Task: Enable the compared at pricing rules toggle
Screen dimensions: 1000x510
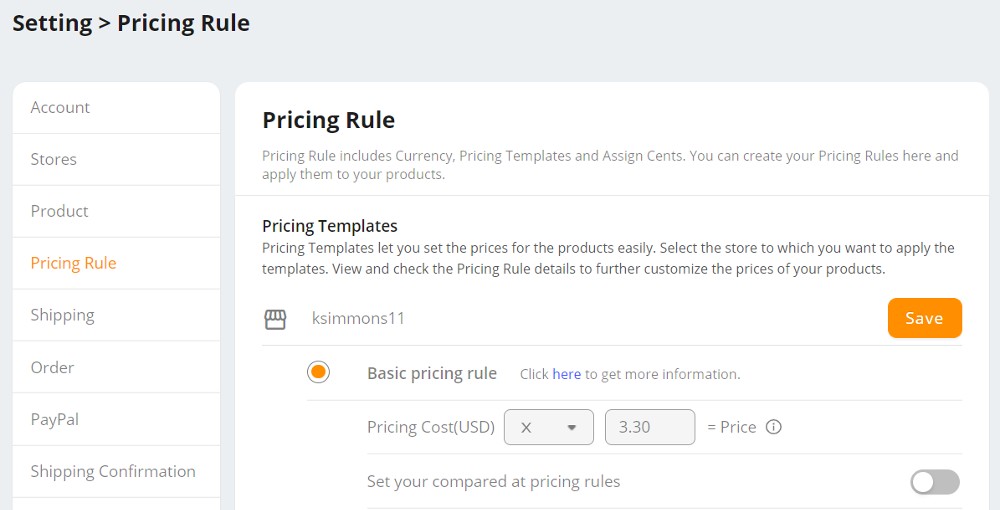Action: (934, 482)
